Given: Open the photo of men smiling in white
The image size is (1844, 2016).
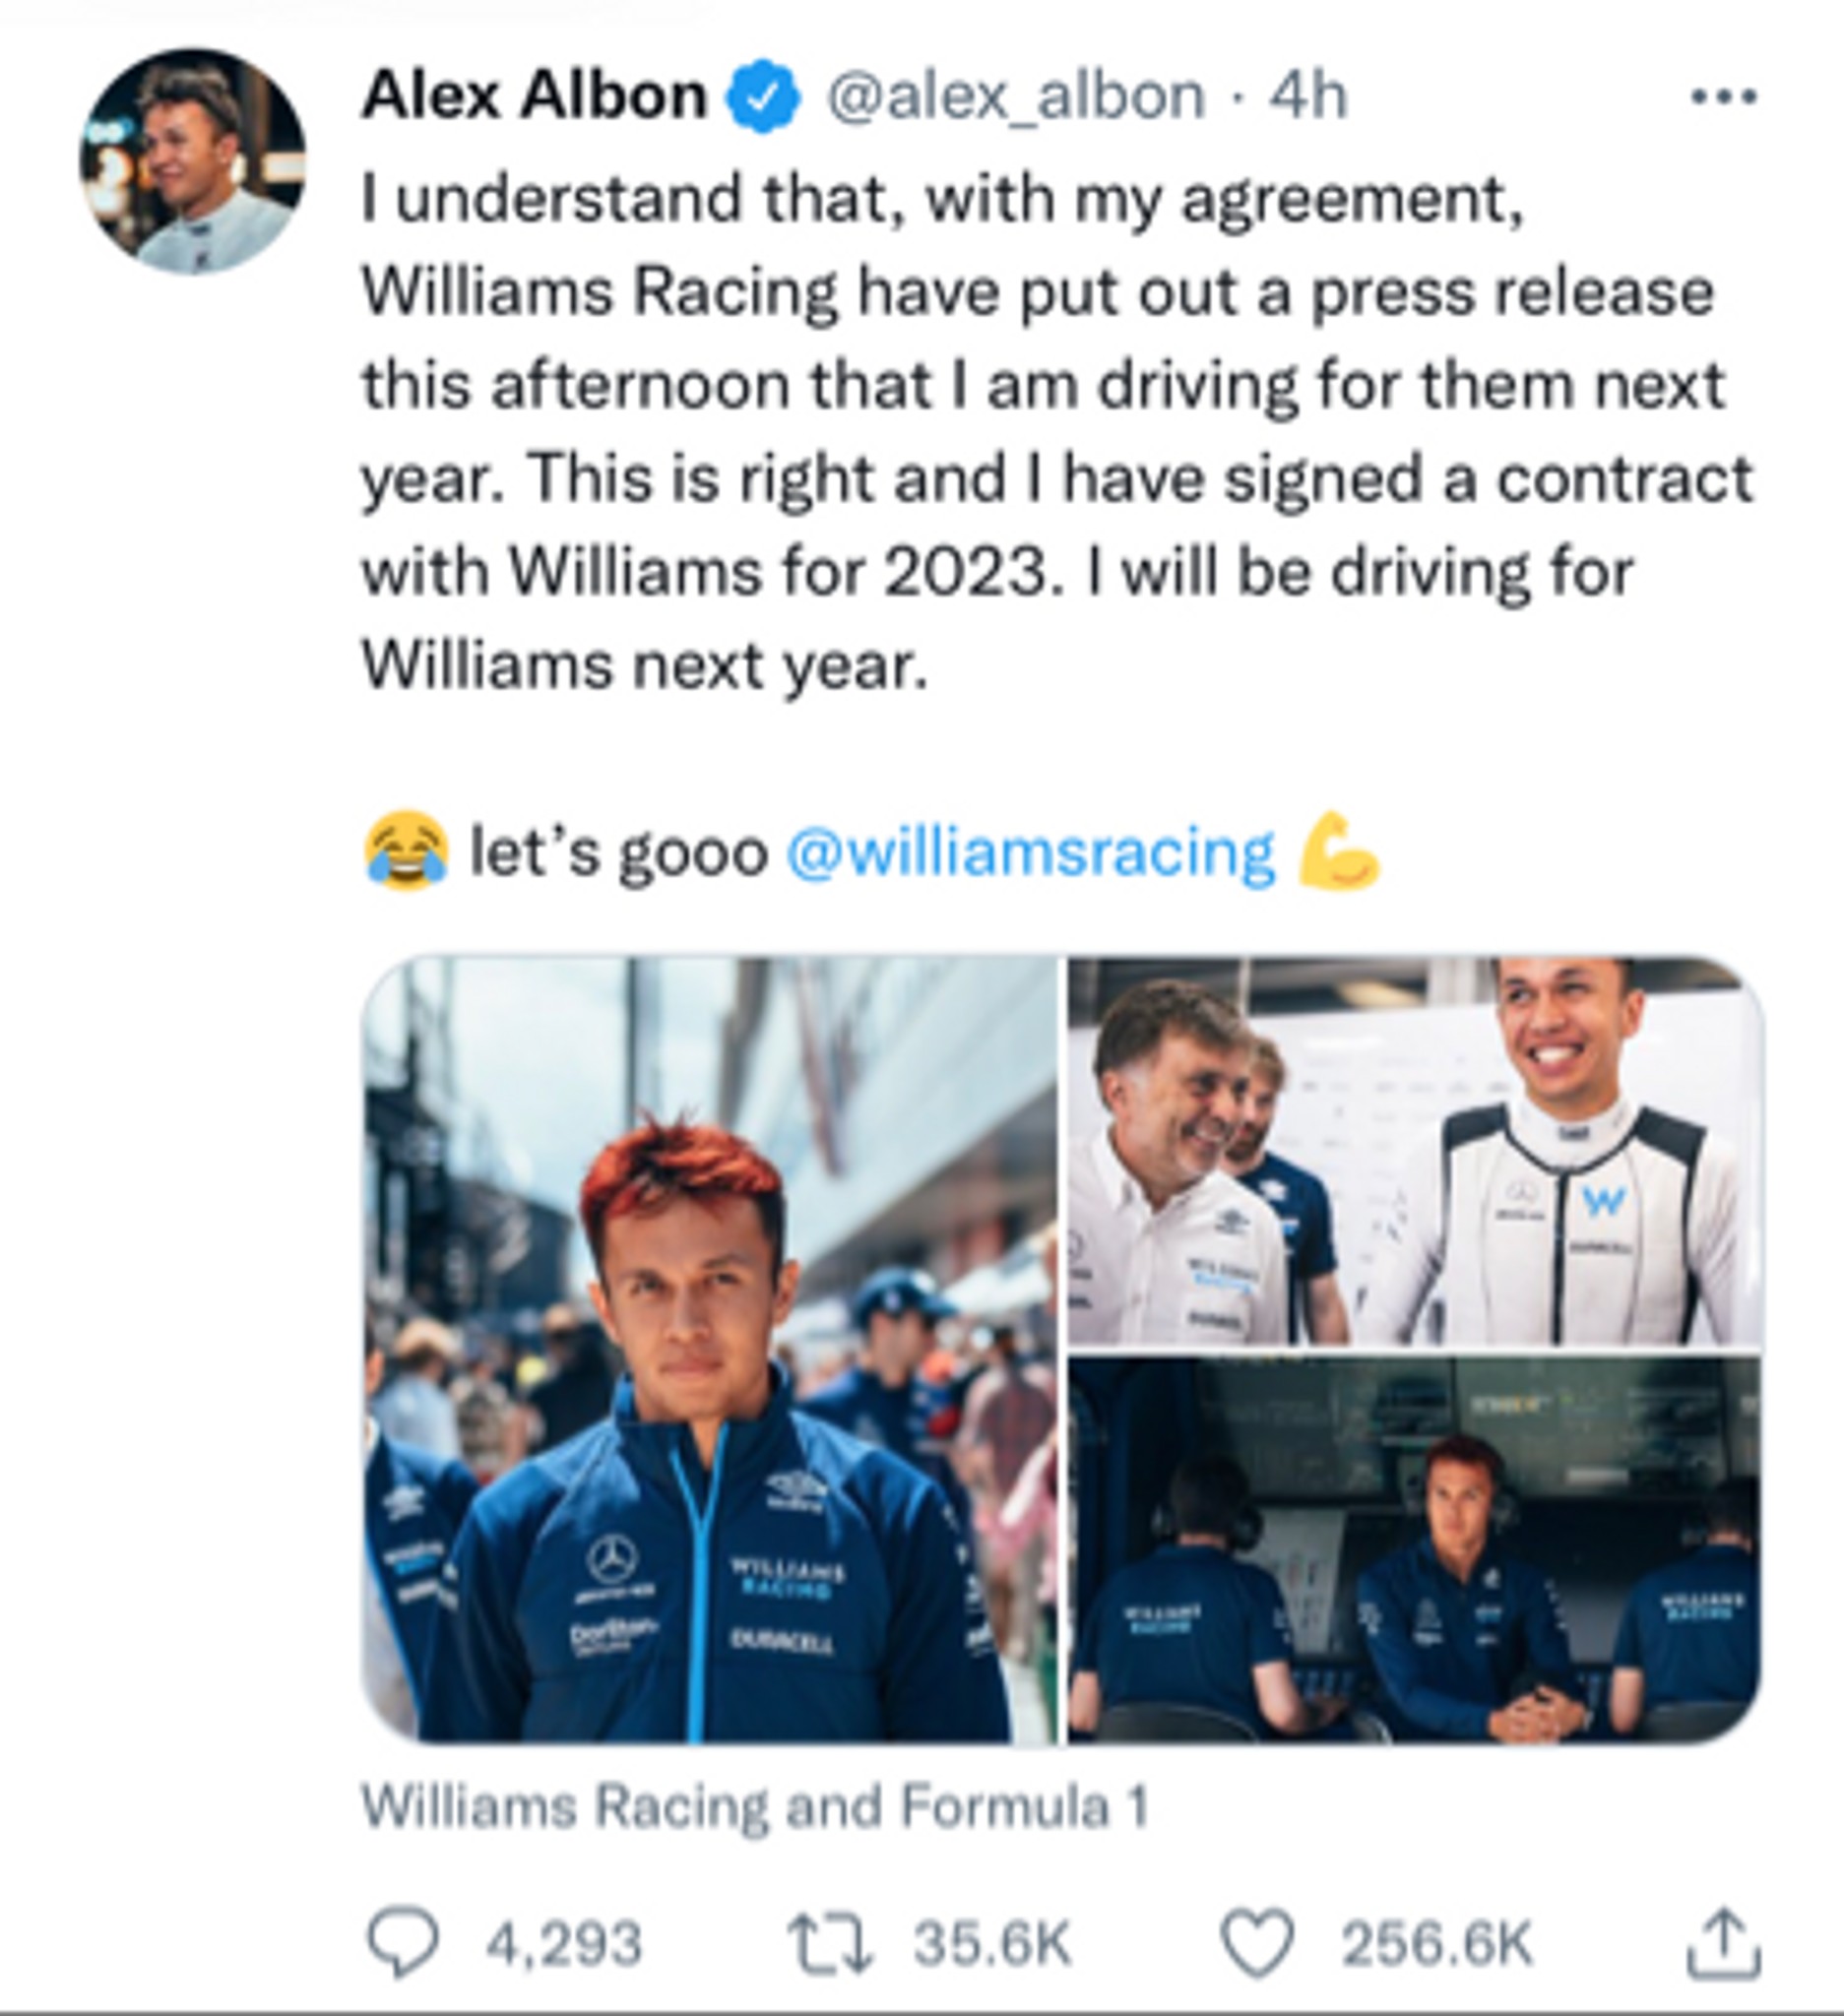Looking at the screenshot, I should pos(1414,1151).
